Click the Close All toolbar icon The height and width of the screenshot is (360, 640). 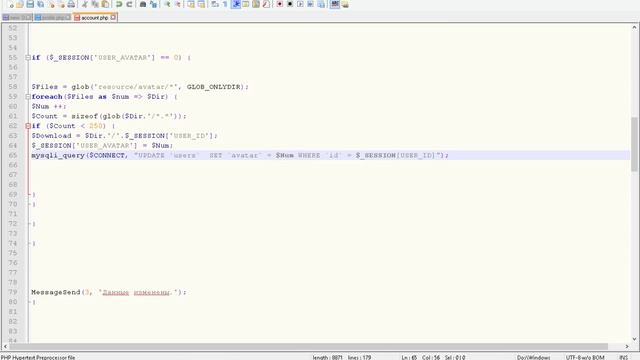point(61,4)
